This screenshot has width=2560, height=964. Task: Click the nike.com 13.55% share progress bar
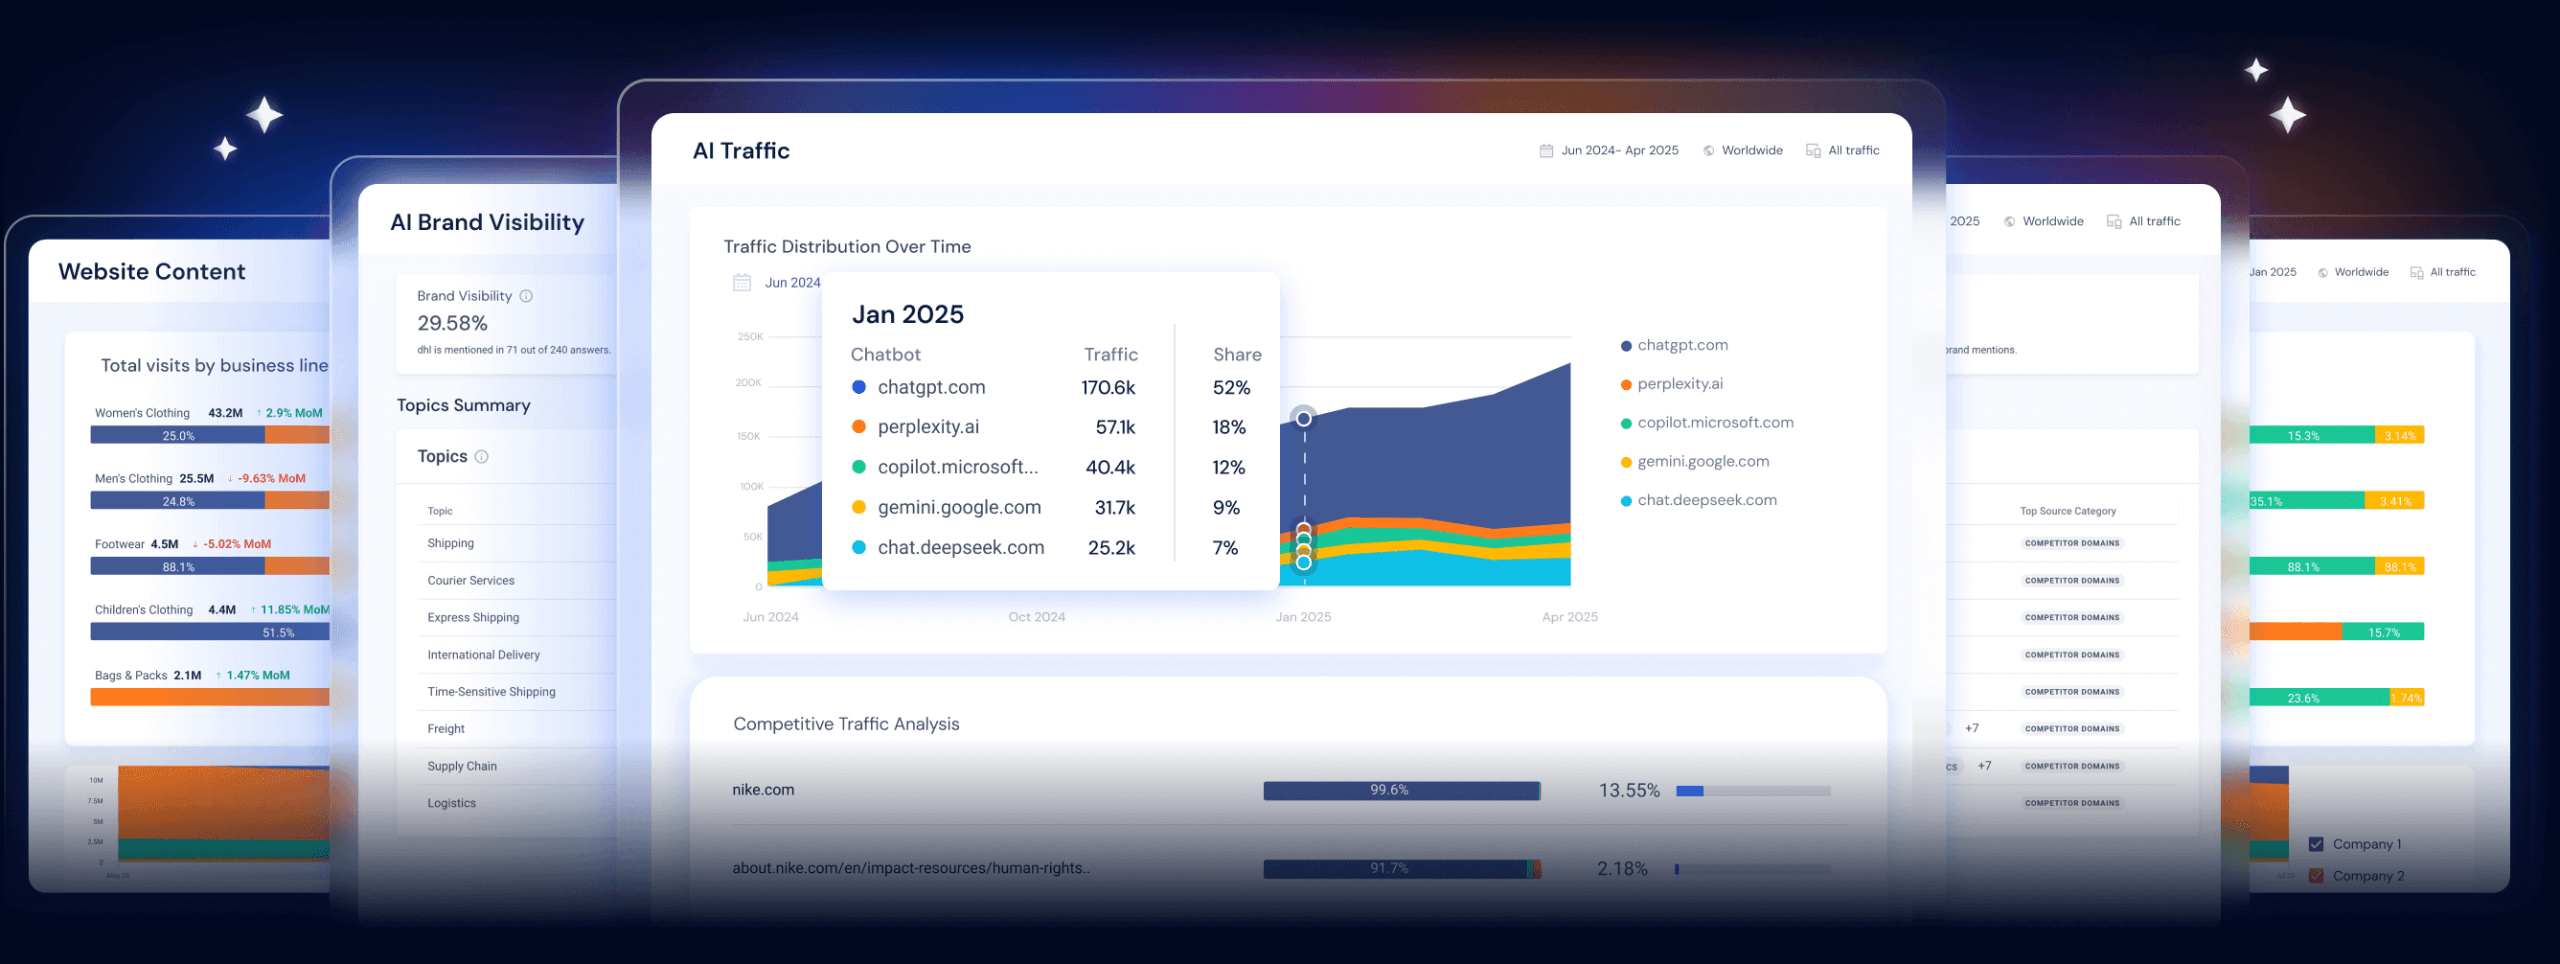coord(1753,791)
